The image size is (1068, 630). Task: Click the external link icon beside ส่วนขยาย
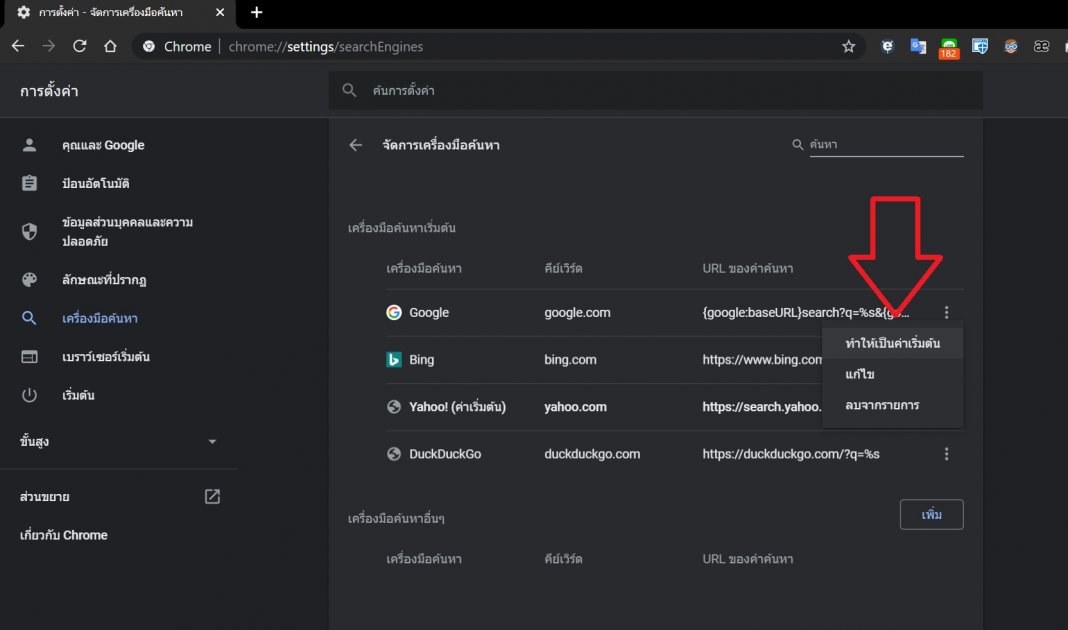click(213, 497)
